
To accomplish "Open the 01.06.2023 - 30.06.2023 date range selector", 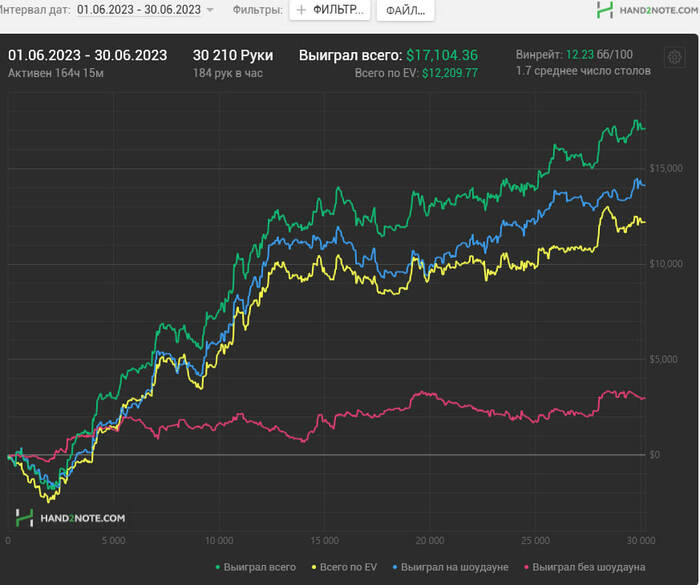I will coord(139,9).
